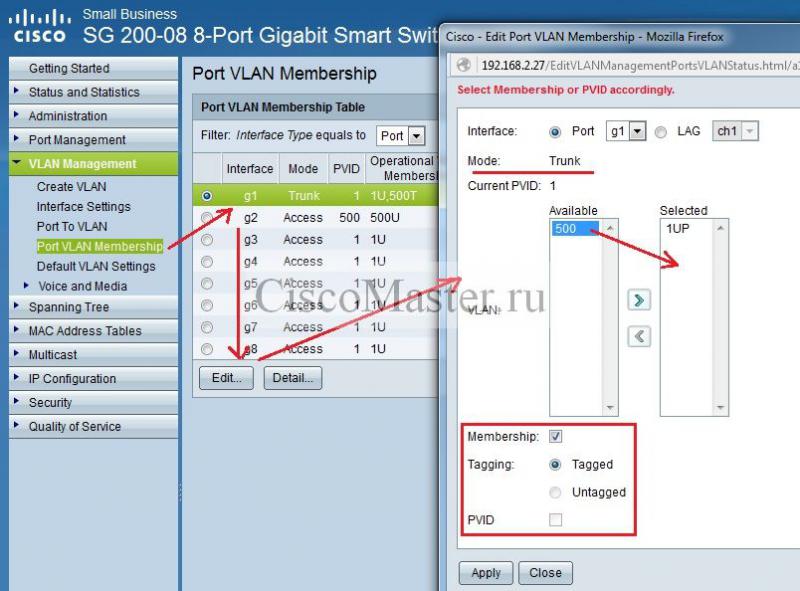
Task: Select radio button for row g1
Action: pos(207,196)
